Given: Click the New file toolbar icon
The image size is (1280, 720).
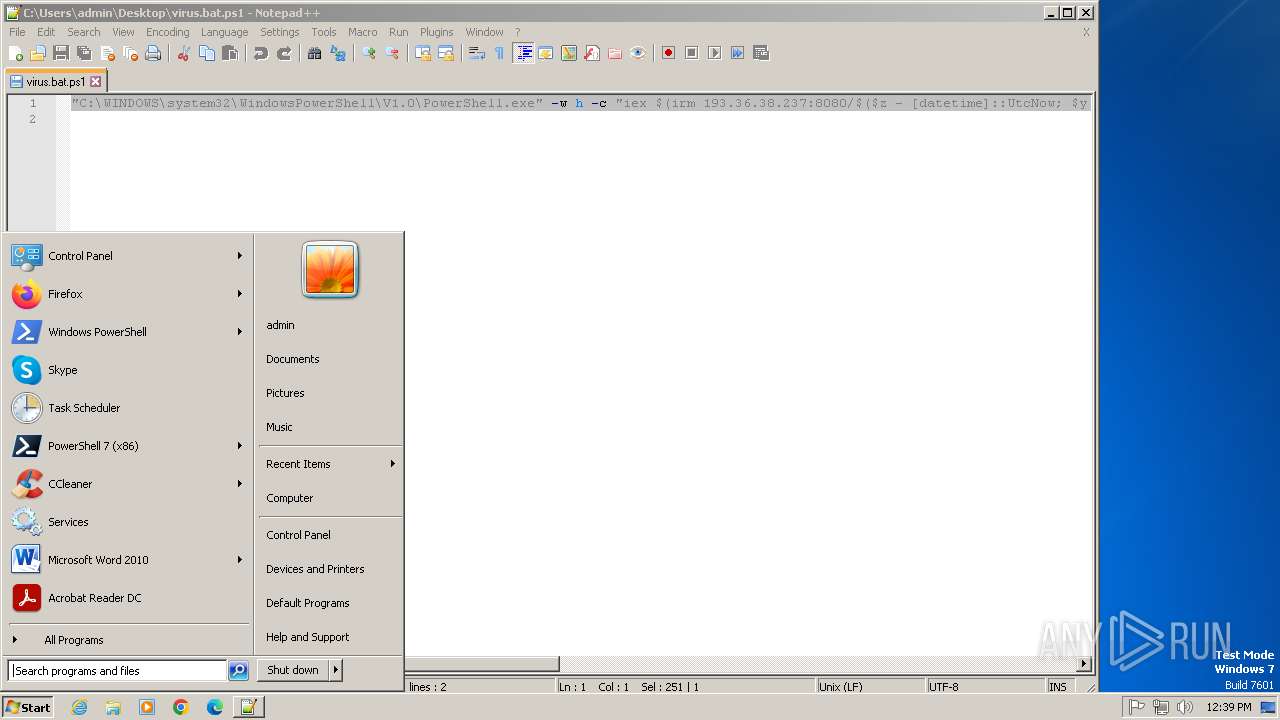Looking at the screenshot, I should pyautogui.click(x=15, y=53).
